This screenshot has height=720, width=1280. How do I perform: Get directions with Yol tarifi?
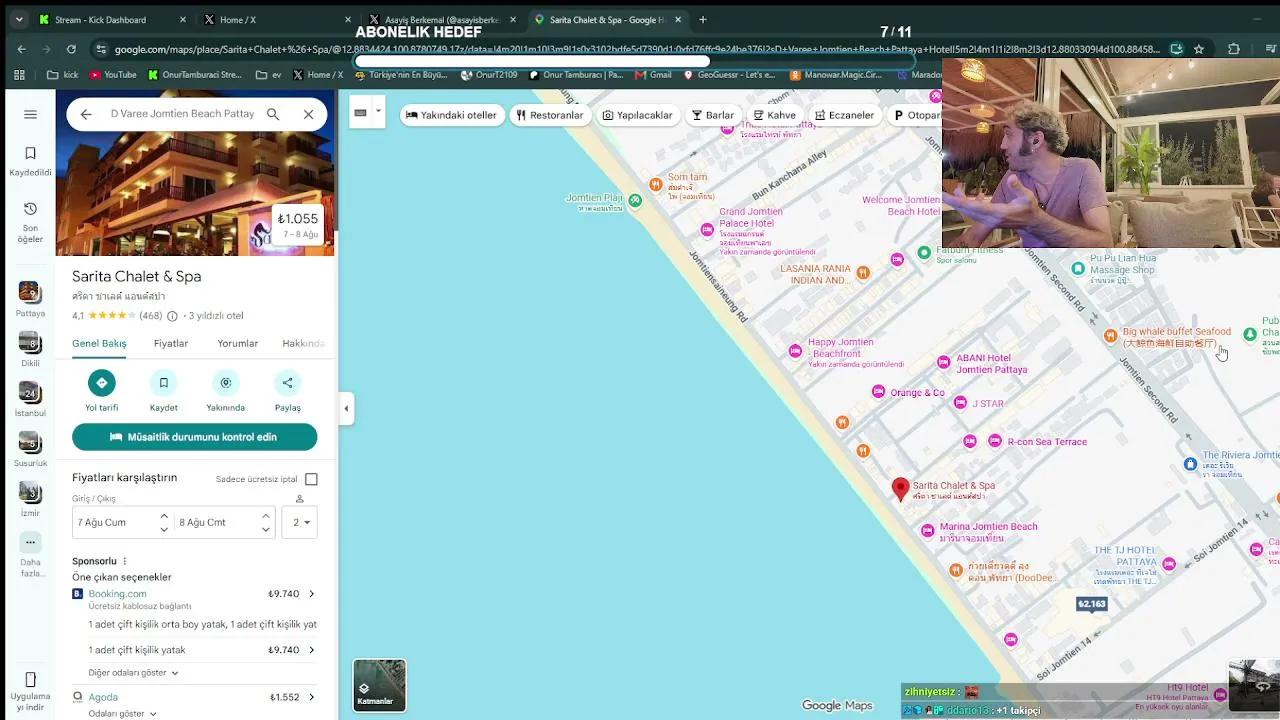click(101, 390)
